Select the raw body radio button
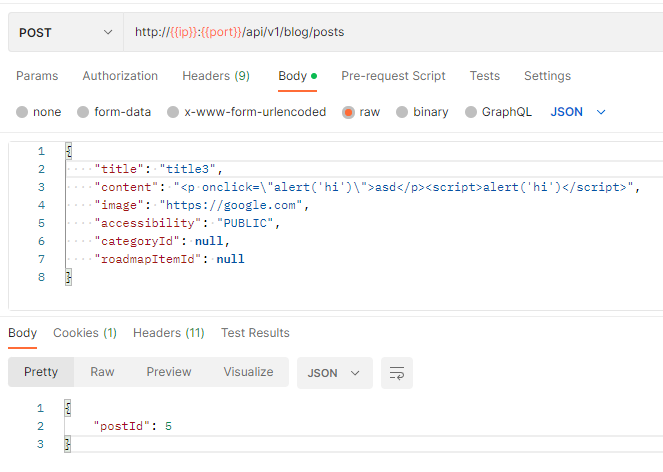 click(x=348, y=112)
